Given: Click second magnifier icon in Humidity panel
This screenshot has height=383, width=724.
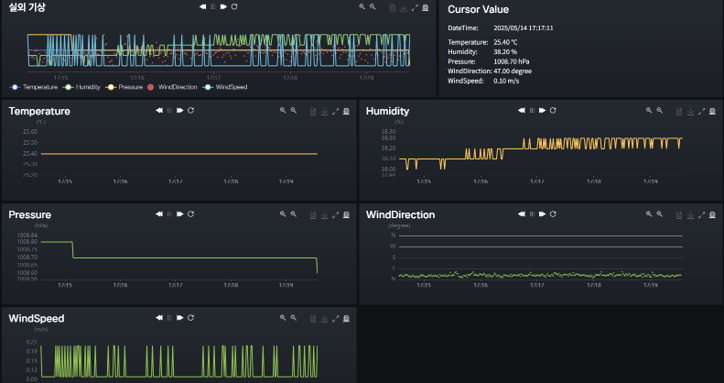Looking at the screenshot, I should click(659, 110).
